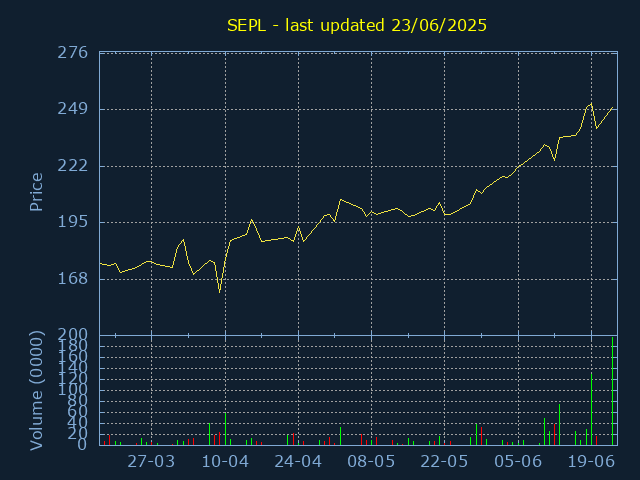640x480 pixels.
Task: Select the 222 price axis label
Action: (73, 166)
